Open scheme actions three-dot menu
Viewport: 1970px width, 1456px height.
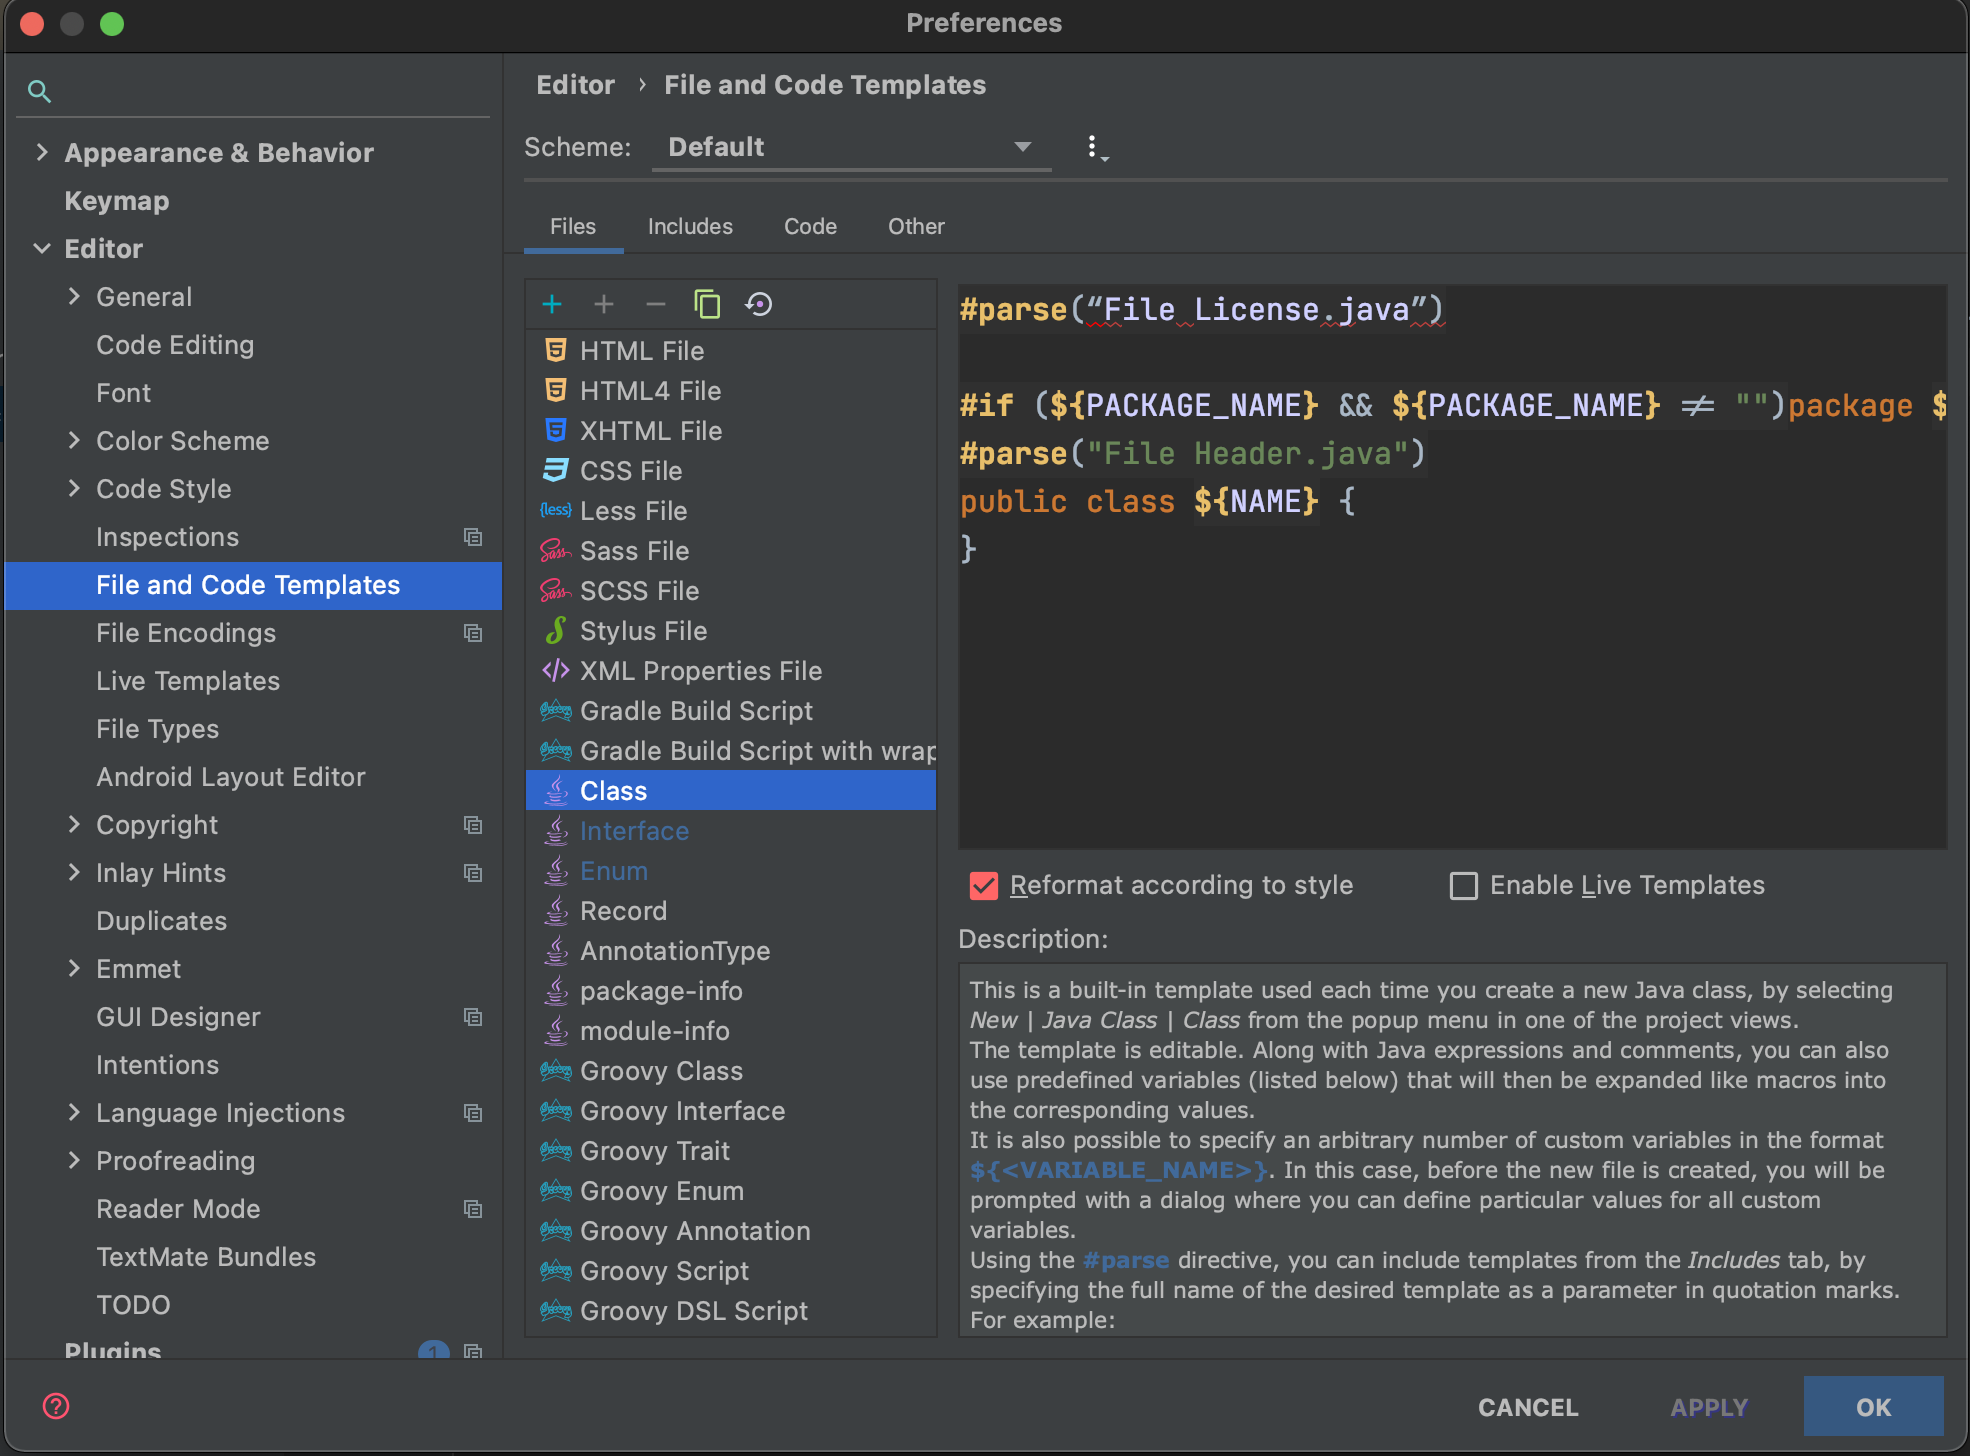pyautogui.click(x=1095, y=148)
